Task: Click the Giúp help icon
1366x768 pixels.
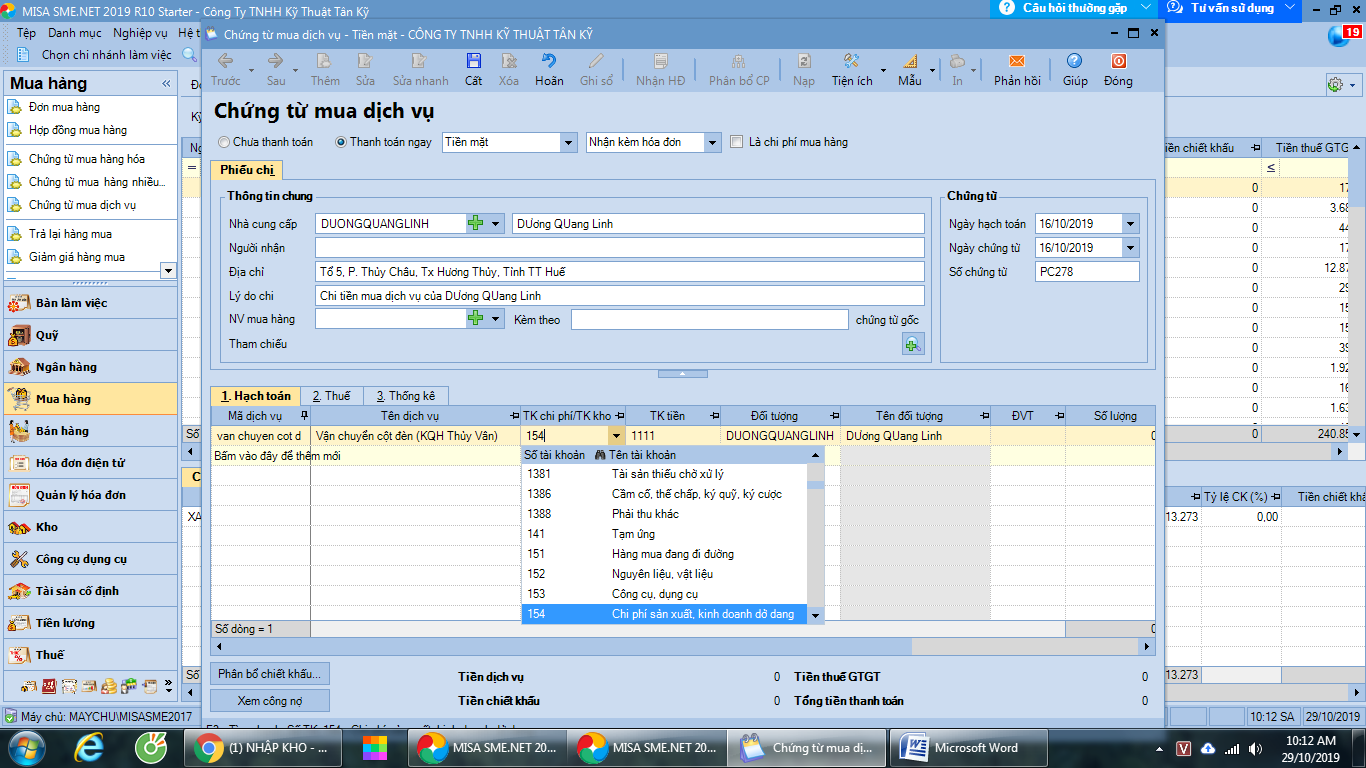Action: pyautogui.click(x=1075, y=69)
